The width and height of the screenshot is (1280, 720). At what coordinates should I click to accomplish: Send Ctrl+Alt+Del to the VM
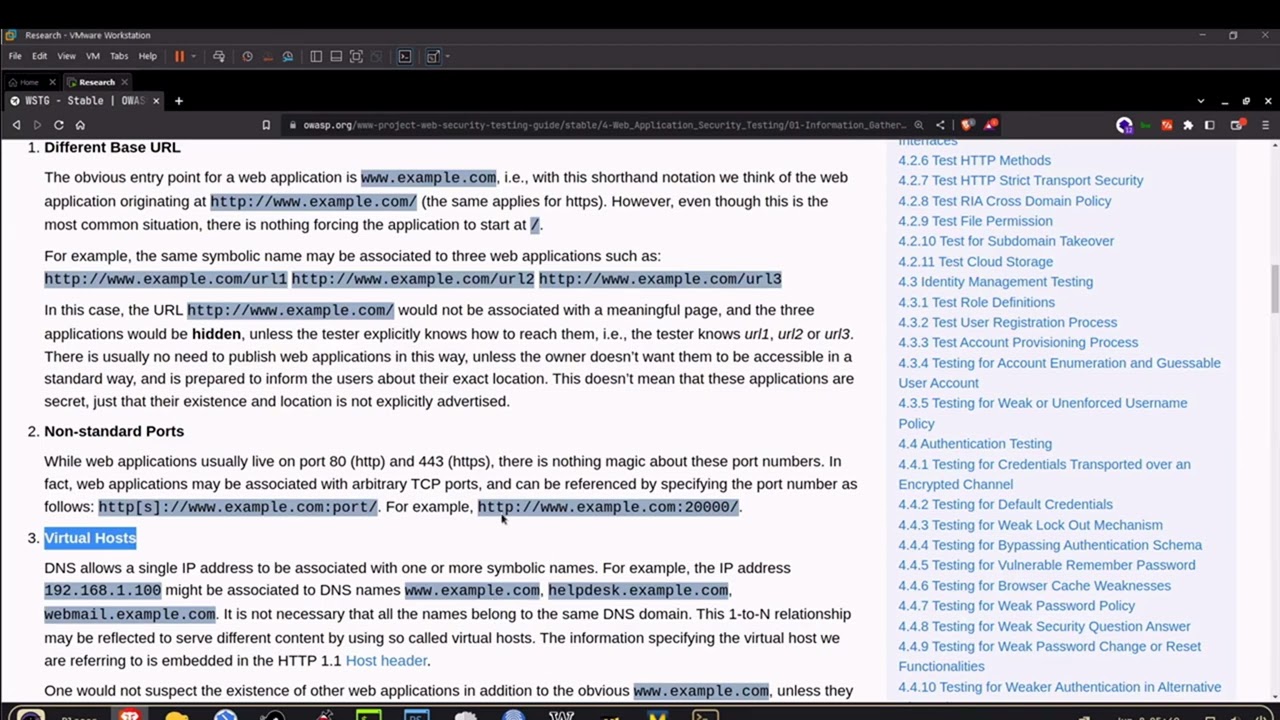pos(219,56)
